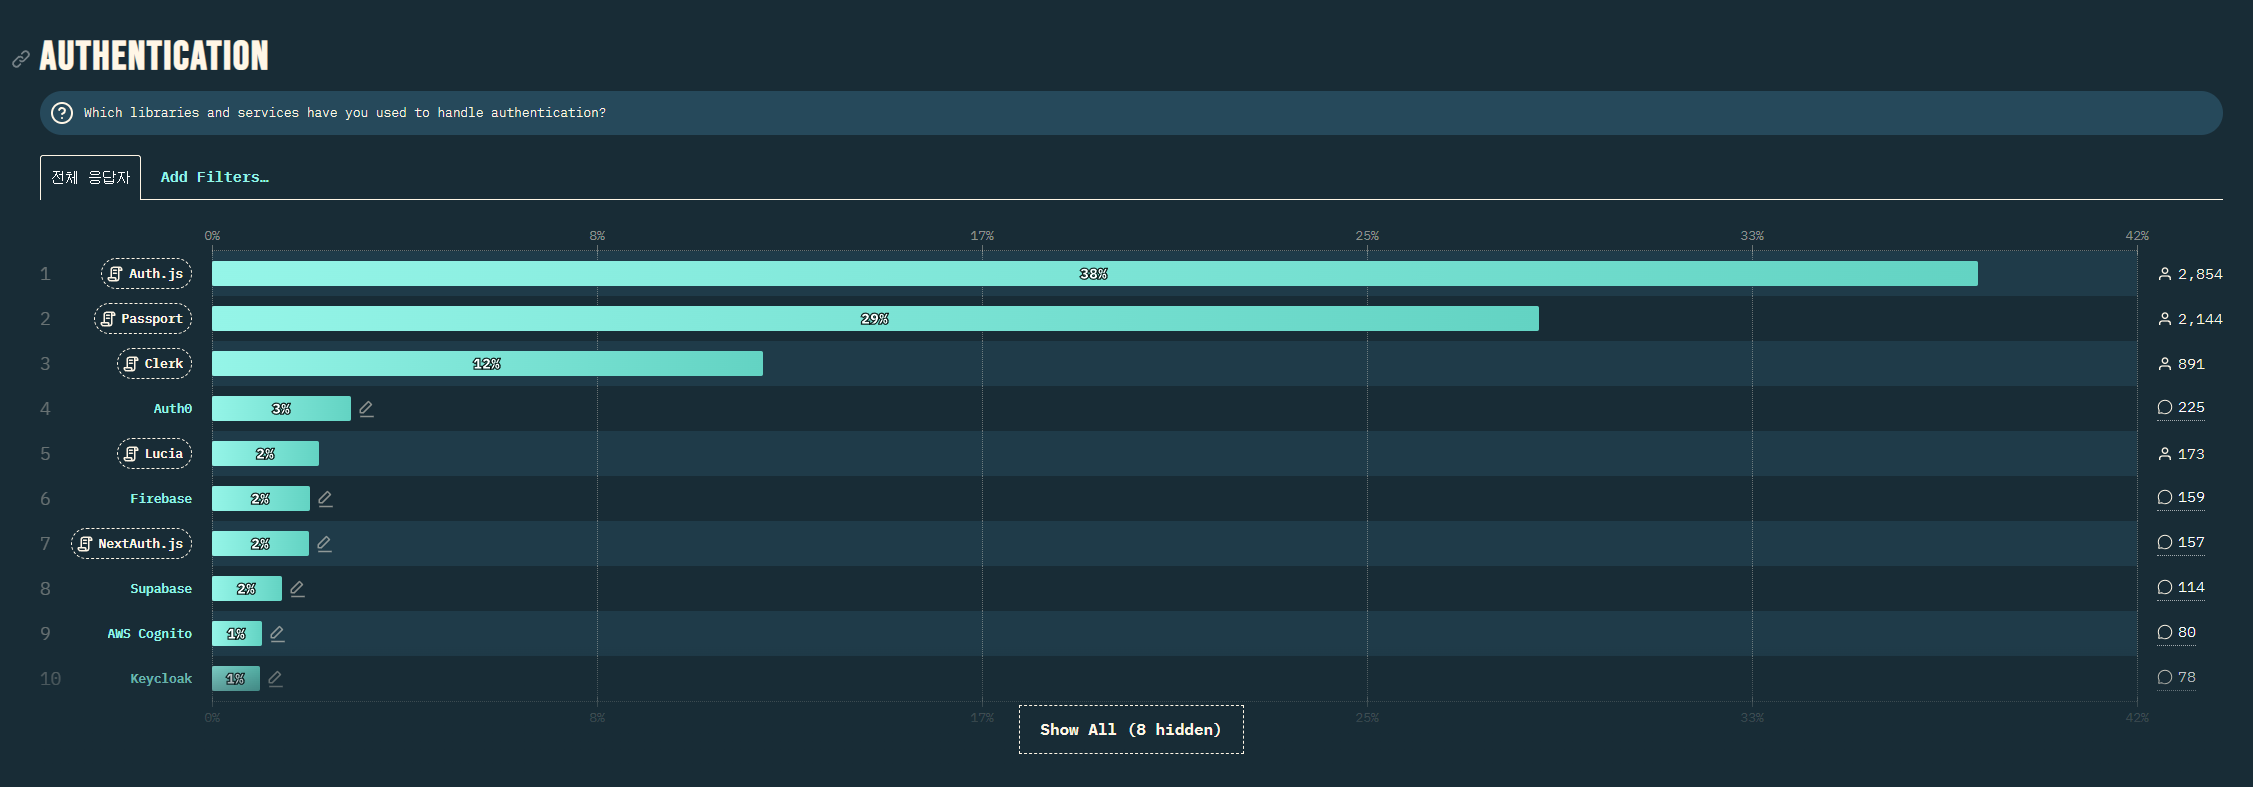Open comments bubble showing 157 for NextAuth.js

(2180, 542)
